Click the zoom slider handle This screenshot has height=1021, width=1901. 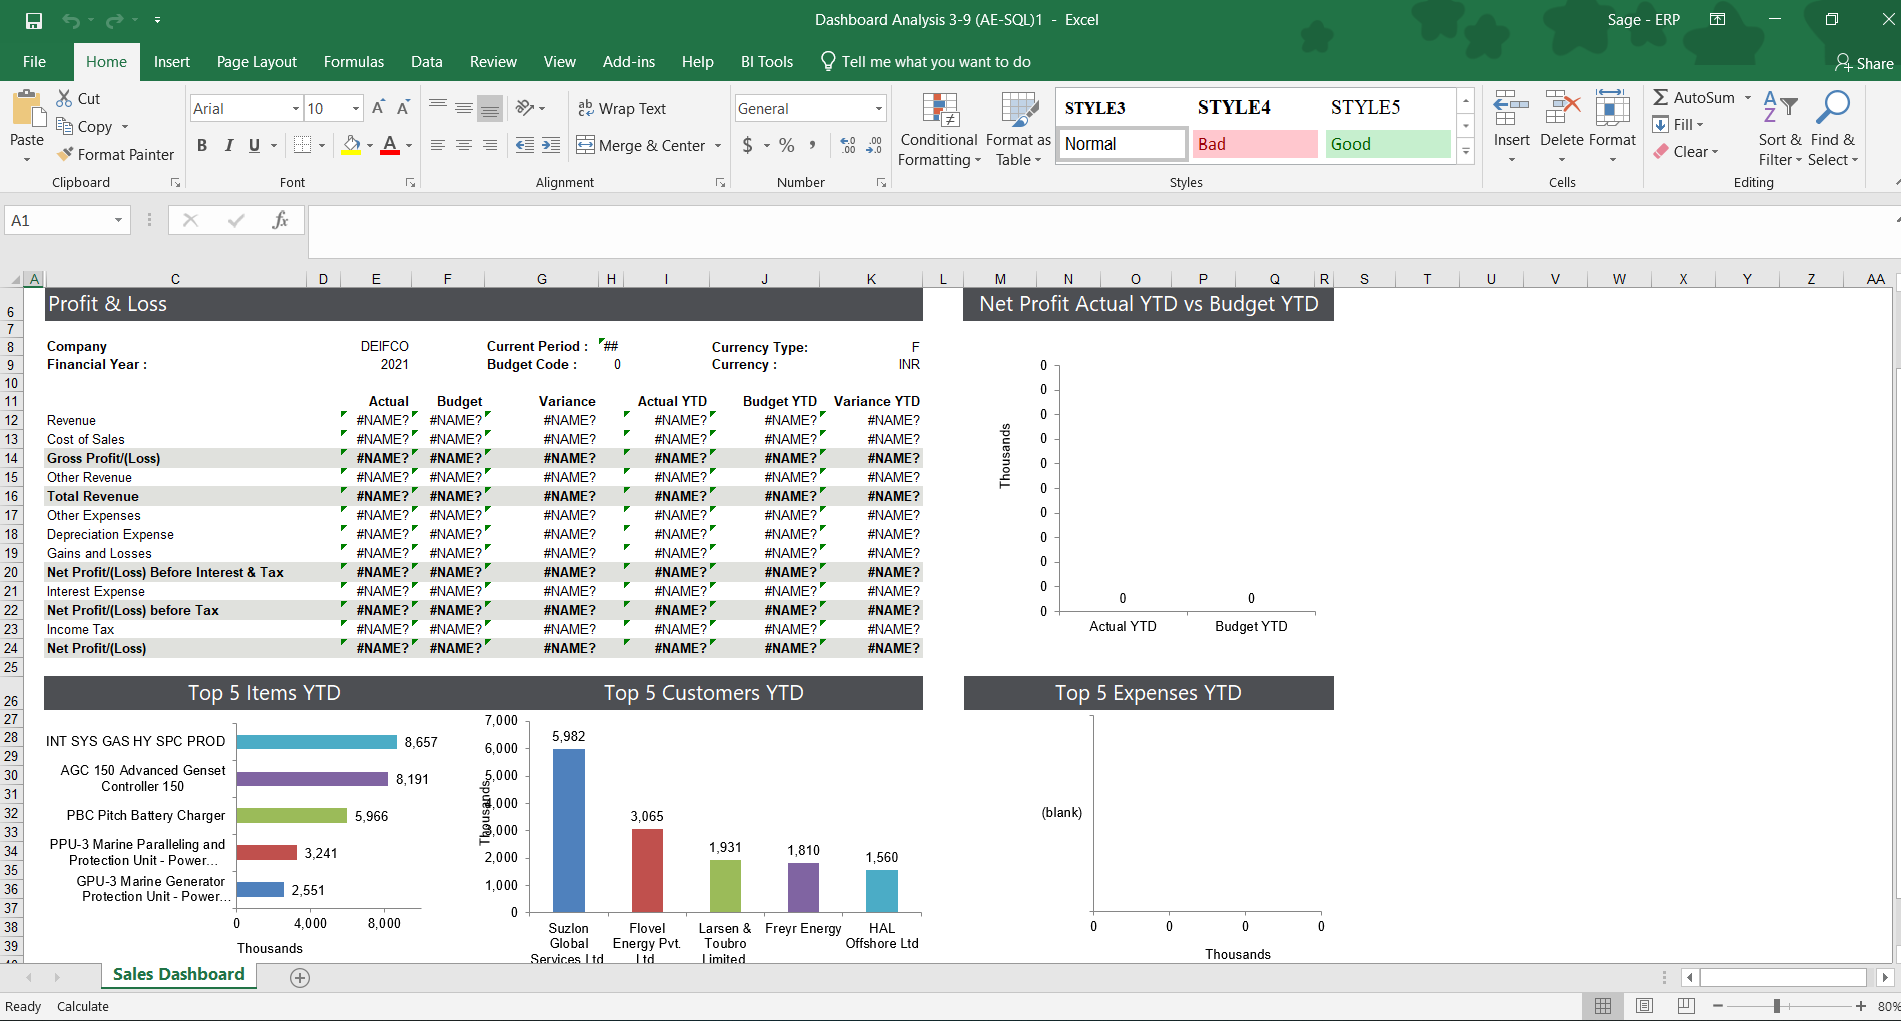coord(1776,1006)
